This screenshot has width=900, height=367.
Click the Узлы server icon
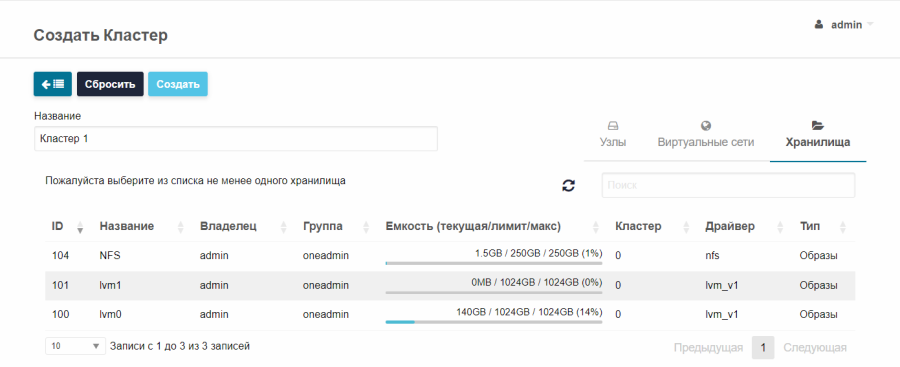pyautogui.click(x=613, y=126)
